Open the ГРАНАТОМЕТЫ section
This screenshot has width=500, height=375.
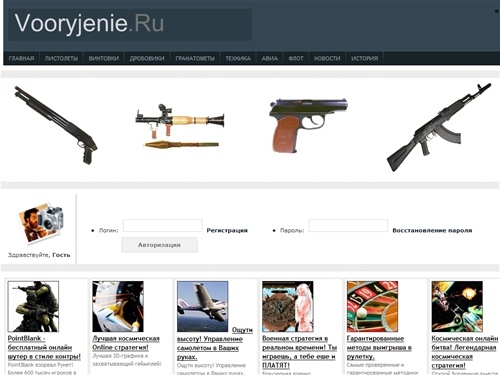tap(195, 58)
